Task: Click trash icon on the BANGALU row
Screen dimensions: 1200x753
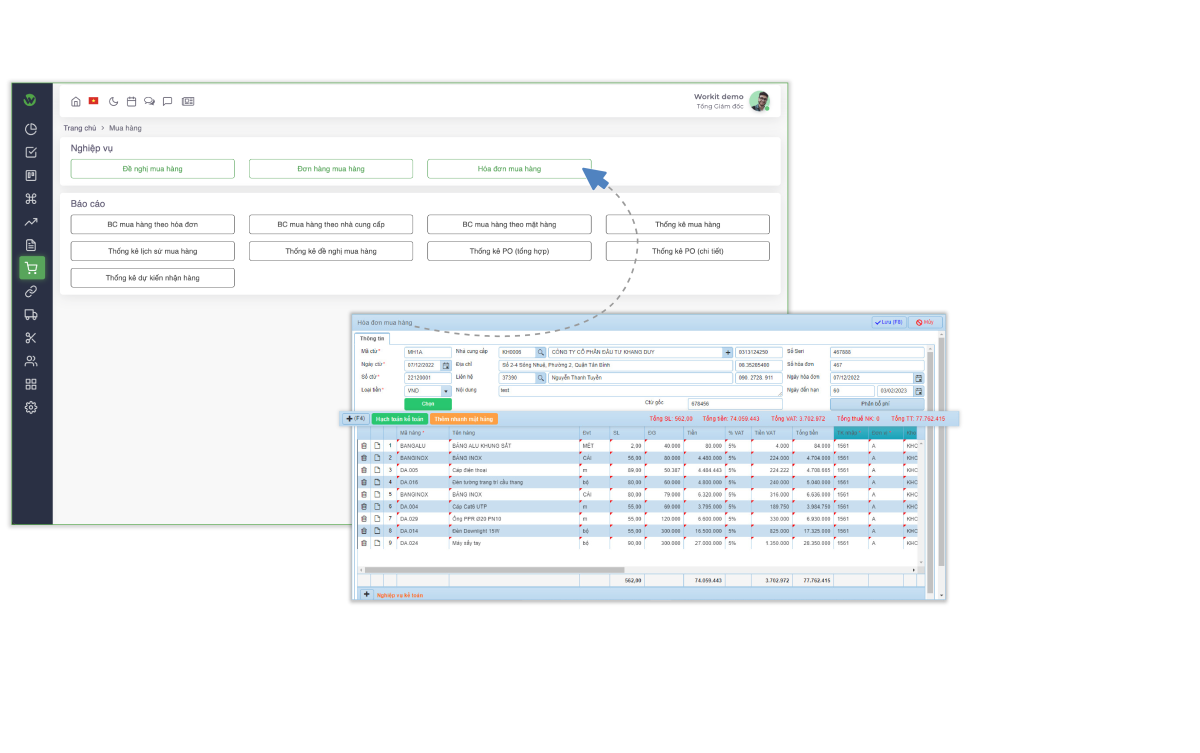Action: pyautogui.click(x=363, y=445)
